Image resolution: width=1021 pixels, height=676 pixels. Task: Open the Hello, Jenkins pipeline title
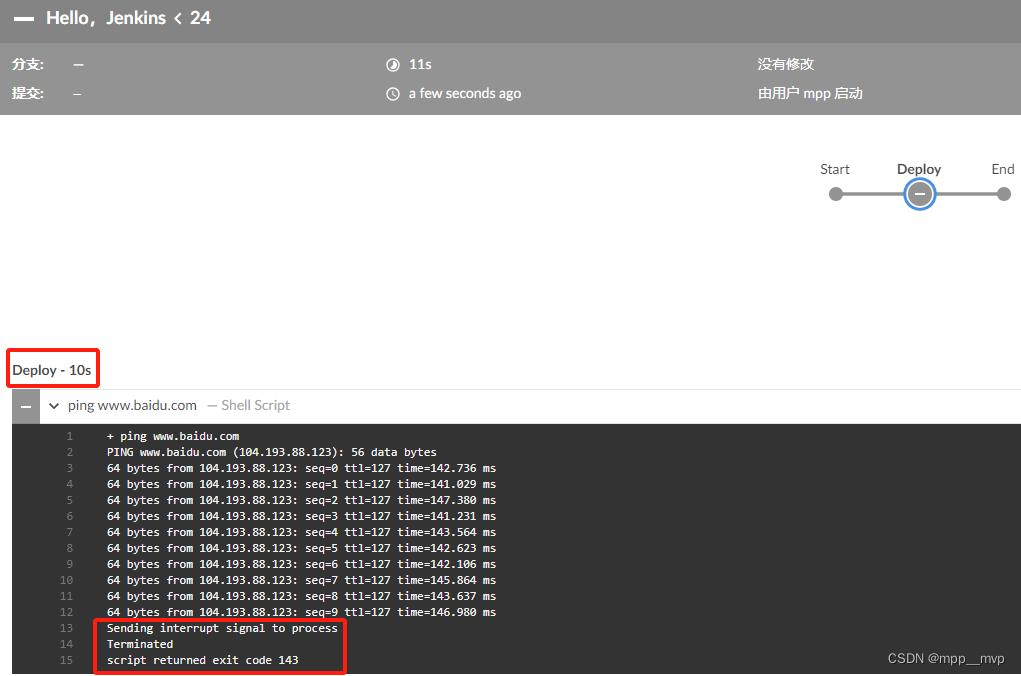pyautogui.click(x=106, y=18)
